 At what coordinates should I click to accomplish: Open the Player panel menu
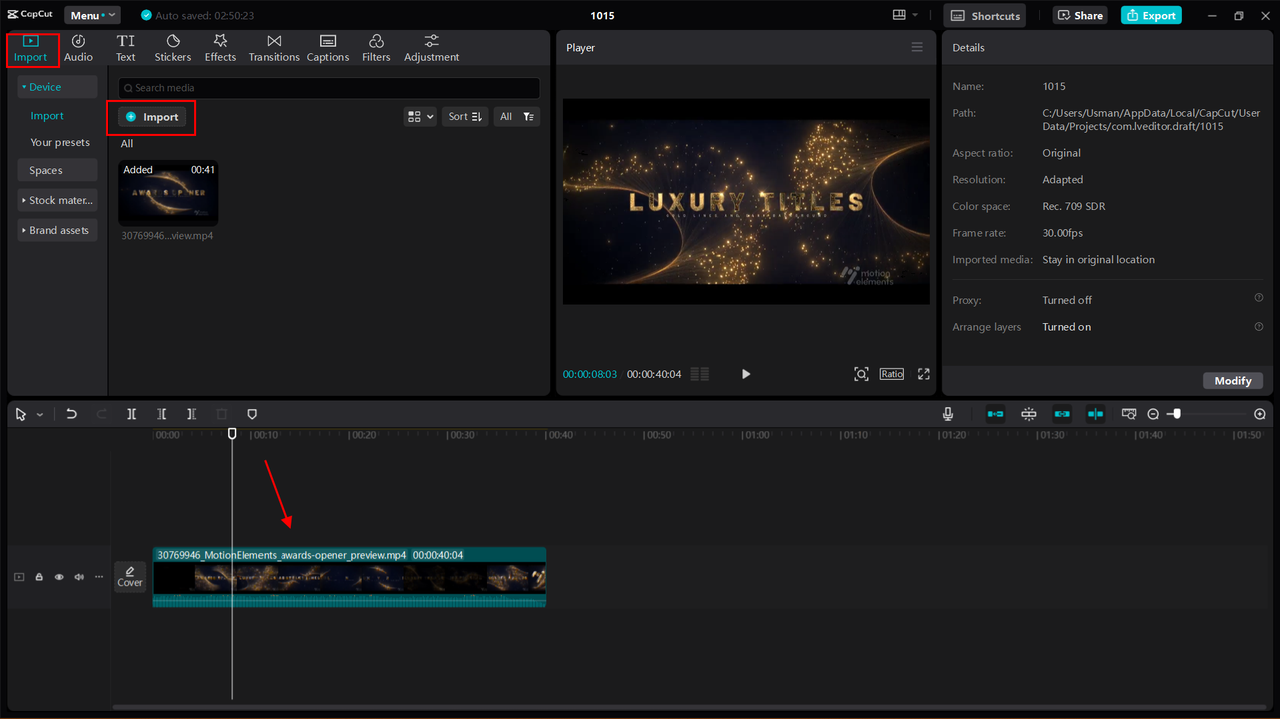coord(917,47)
